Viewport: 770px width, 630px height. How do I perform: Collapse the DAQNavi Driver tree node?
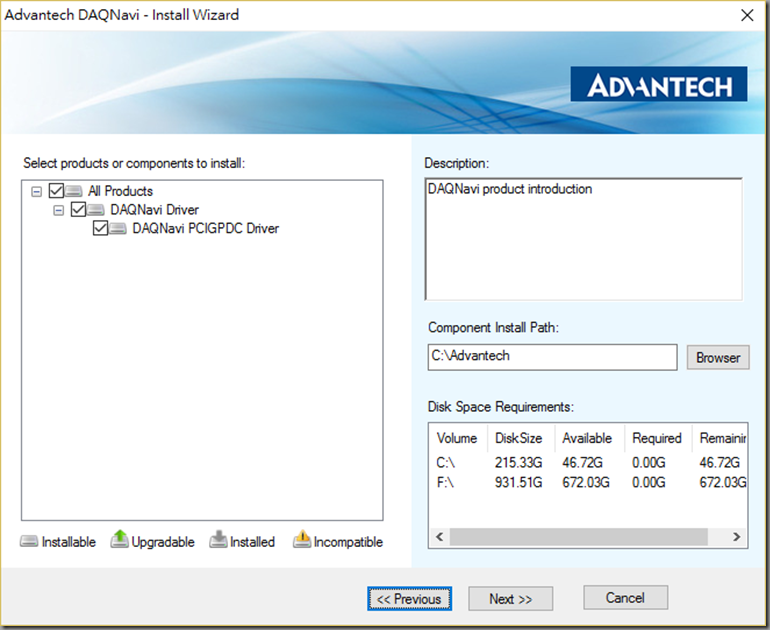click(x=58, y=210)
